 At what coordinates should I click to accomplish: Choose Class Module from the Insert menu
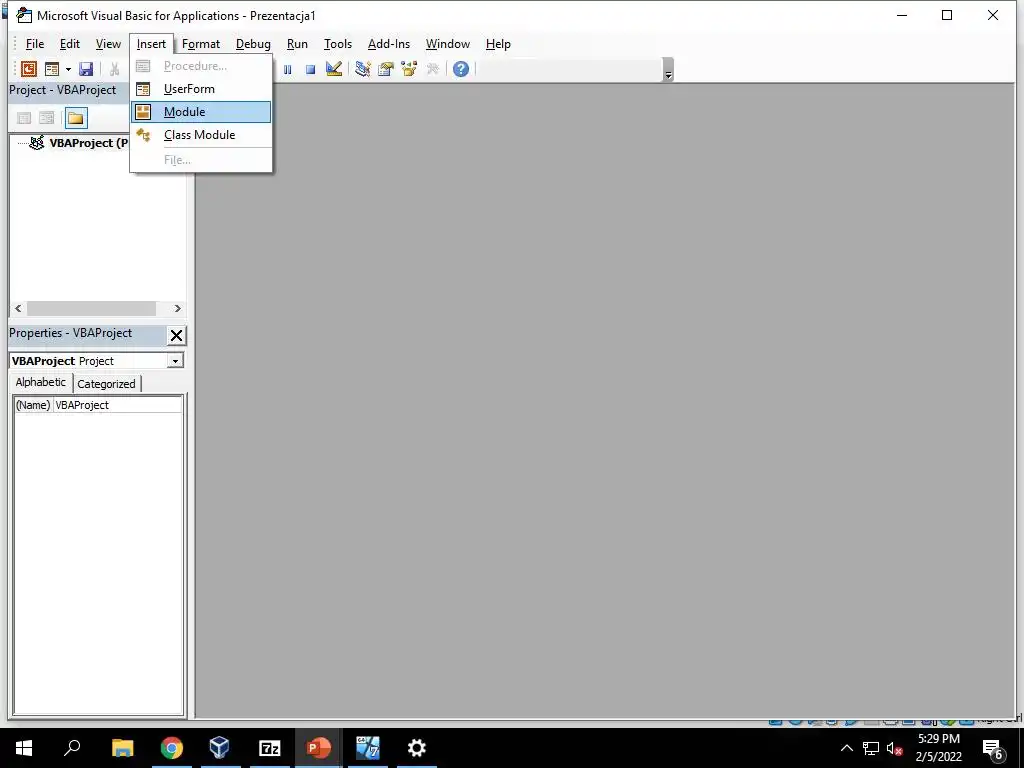click(x=201, y=135)
